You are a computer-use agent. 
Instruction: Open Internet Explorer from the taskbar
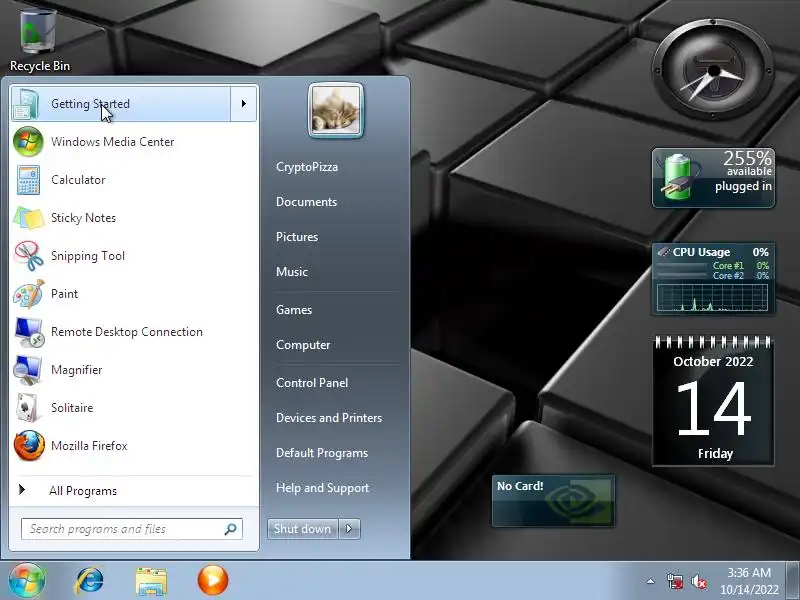point(90,581)
